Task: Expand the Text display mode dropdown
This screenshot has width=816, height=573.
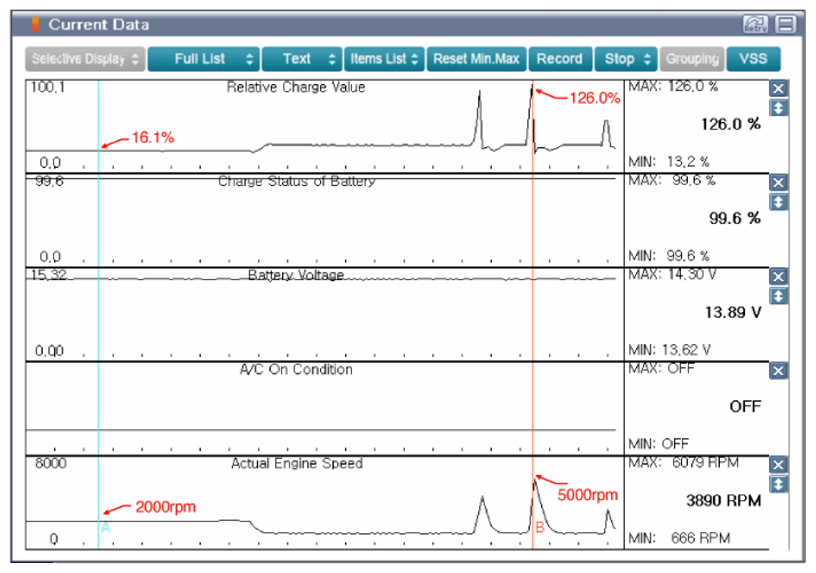Action: tap(301, 59)
